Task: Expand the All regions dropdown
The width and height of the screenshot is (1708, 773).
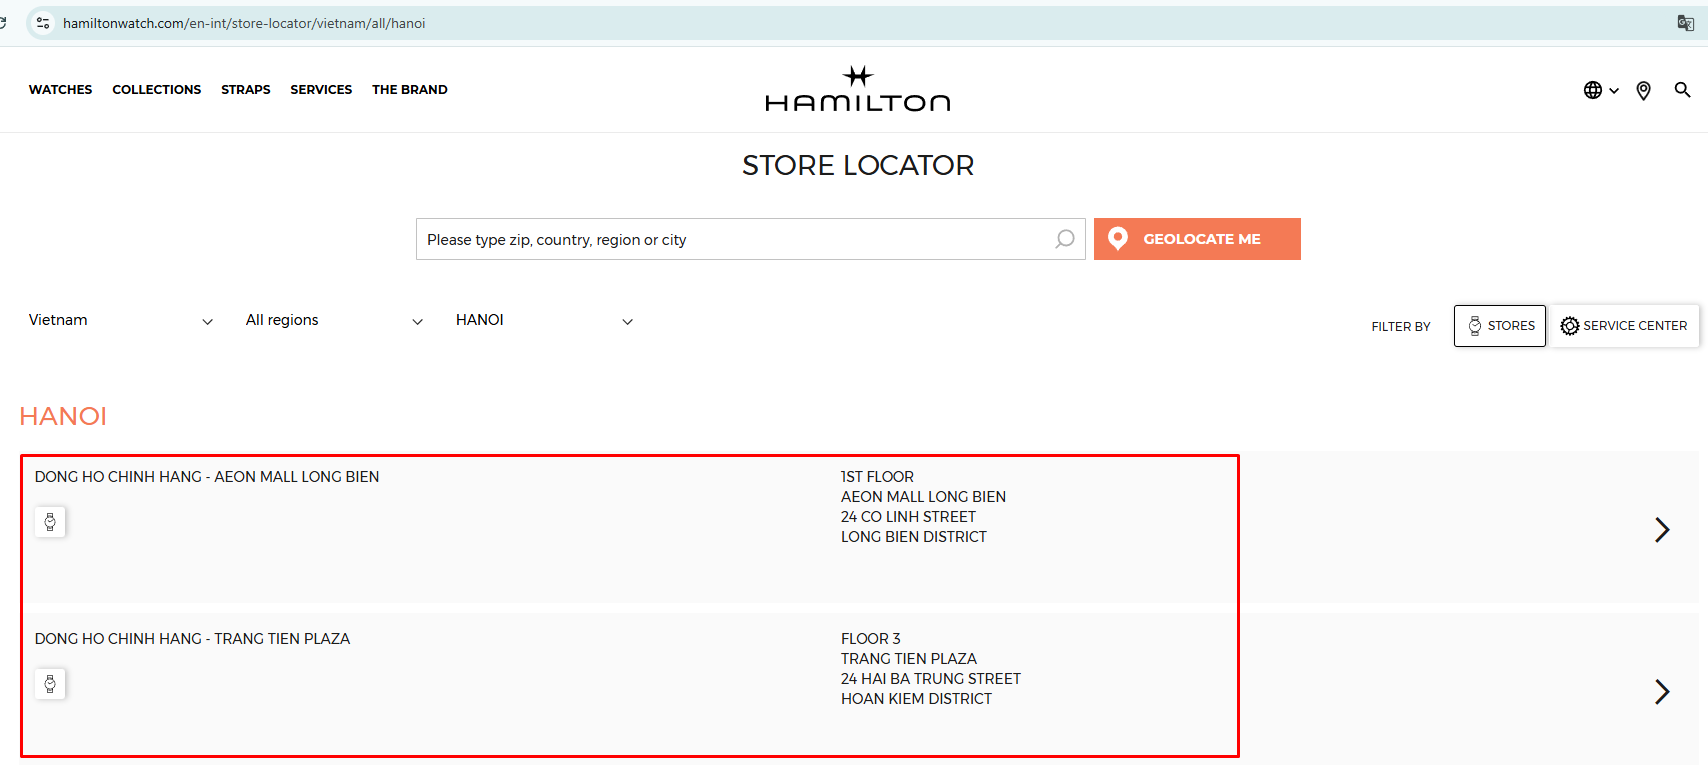Action: pos(334,321)
